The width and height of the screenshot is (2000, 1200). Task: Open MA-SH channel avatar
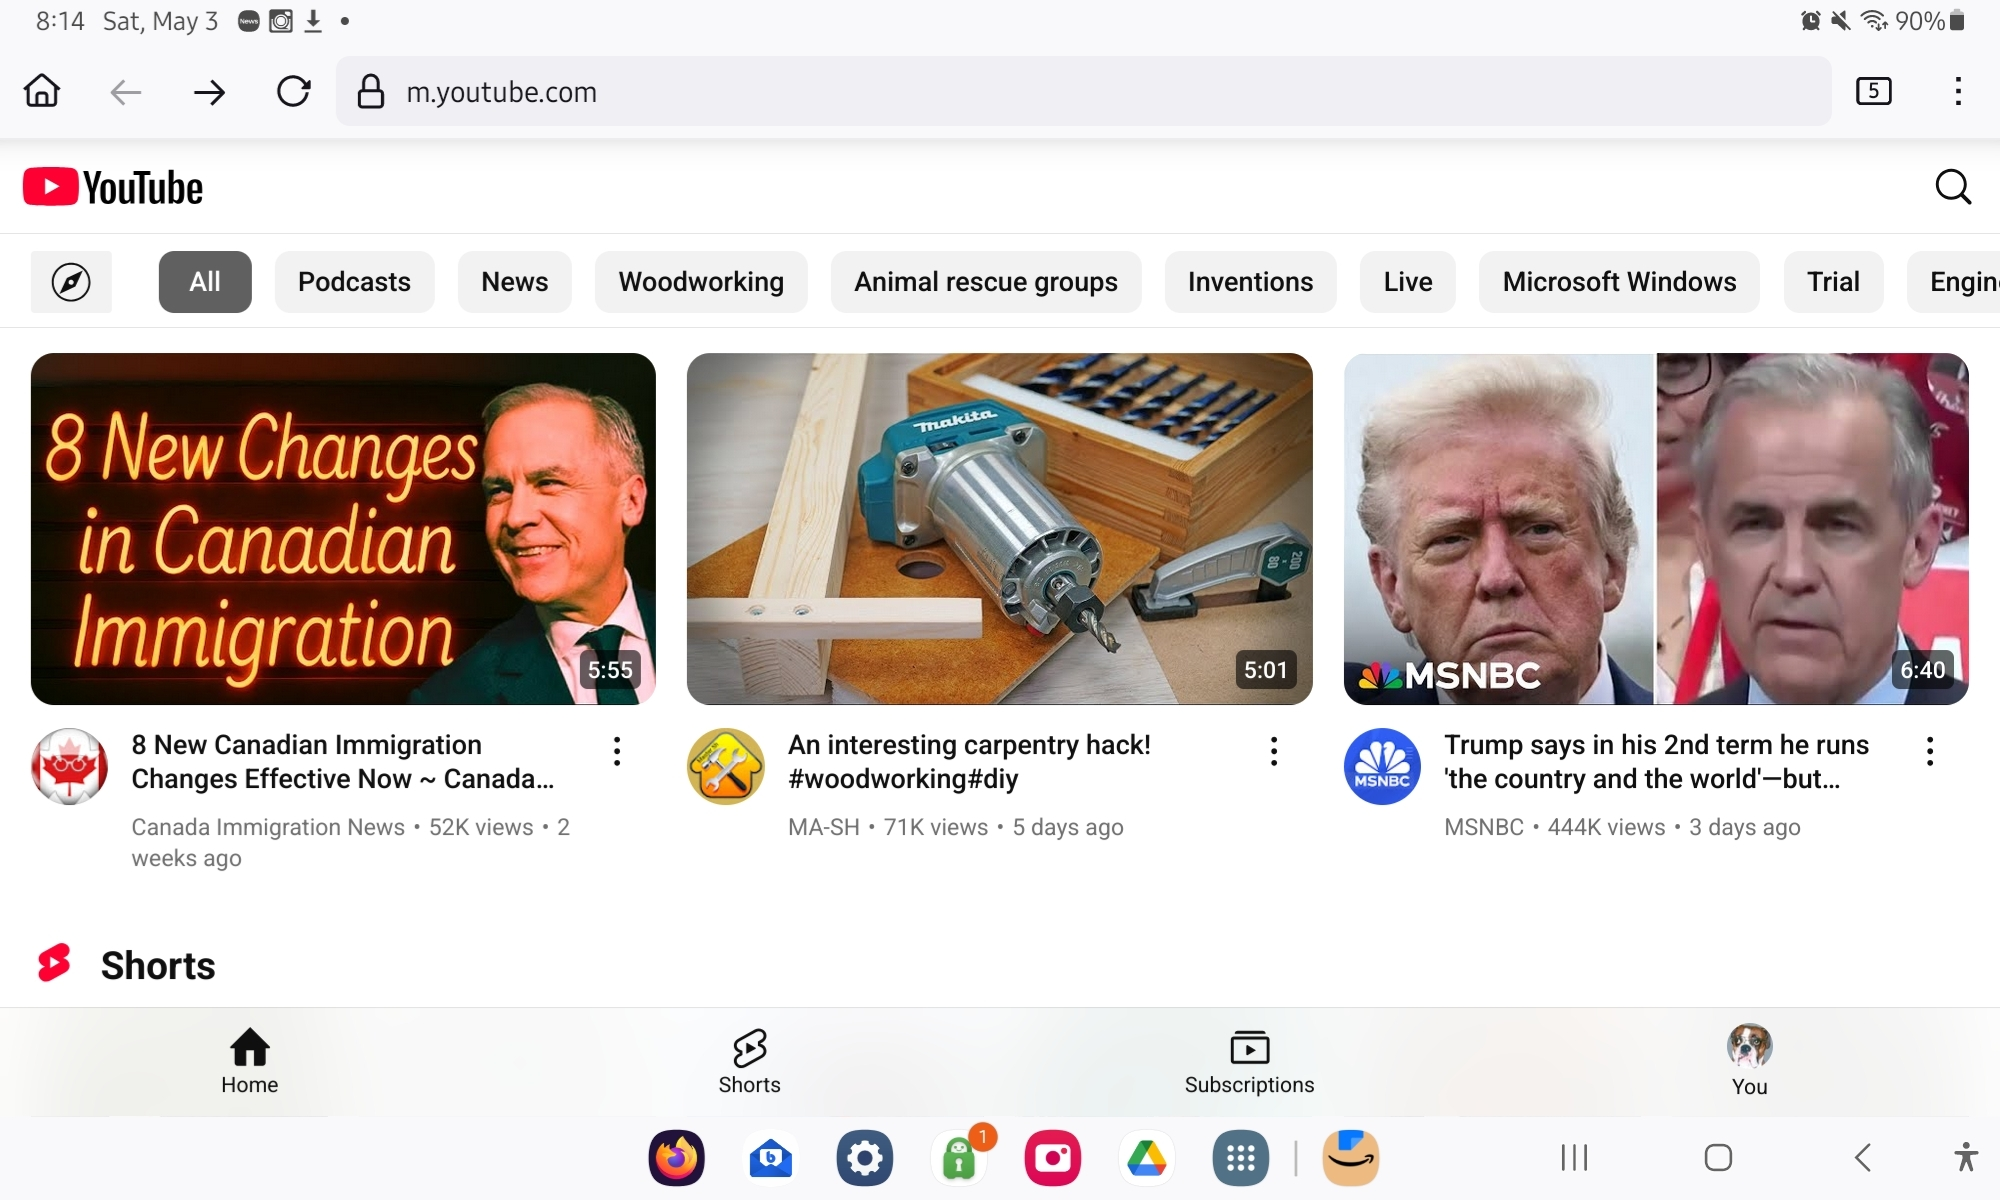(726, 767)
